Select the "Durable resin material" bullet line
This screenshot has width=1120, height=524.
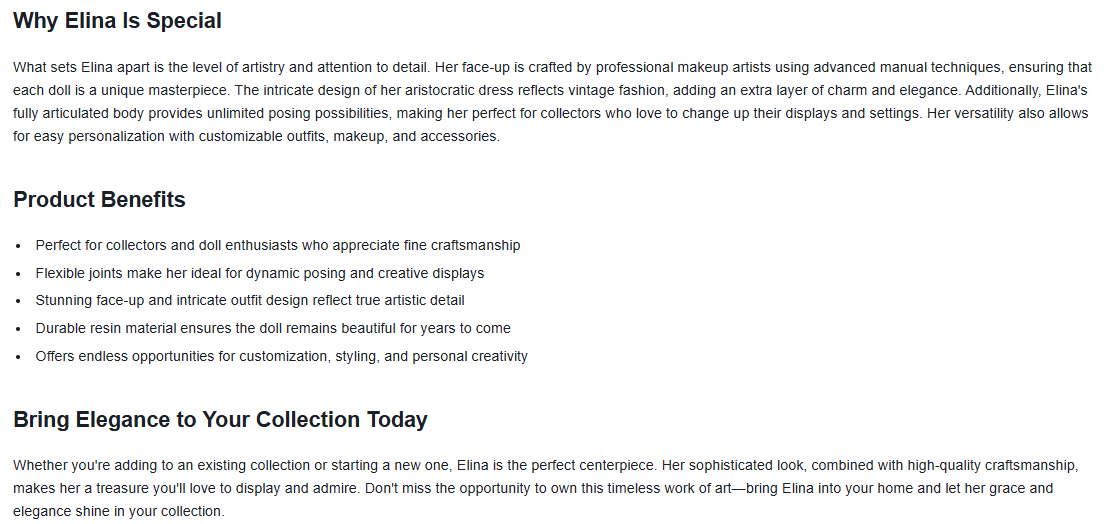pyautogui.click(x=272, y=328)
